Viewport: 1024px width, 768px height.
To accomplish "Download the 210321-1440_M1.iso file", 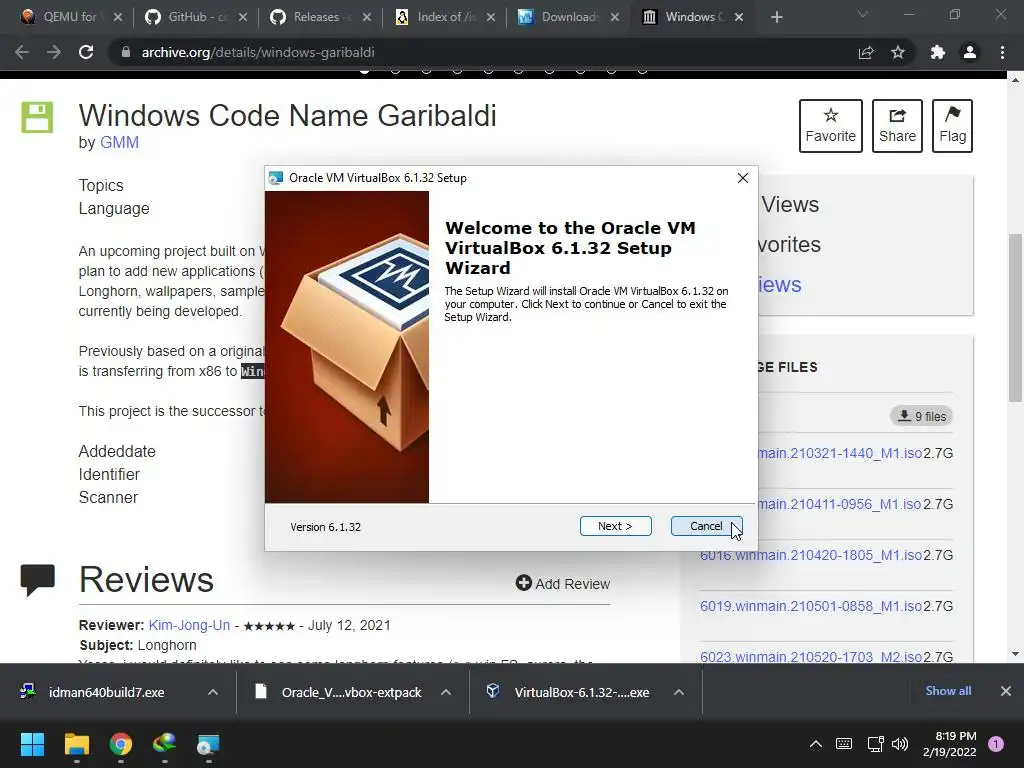I will tap(839, 453).
